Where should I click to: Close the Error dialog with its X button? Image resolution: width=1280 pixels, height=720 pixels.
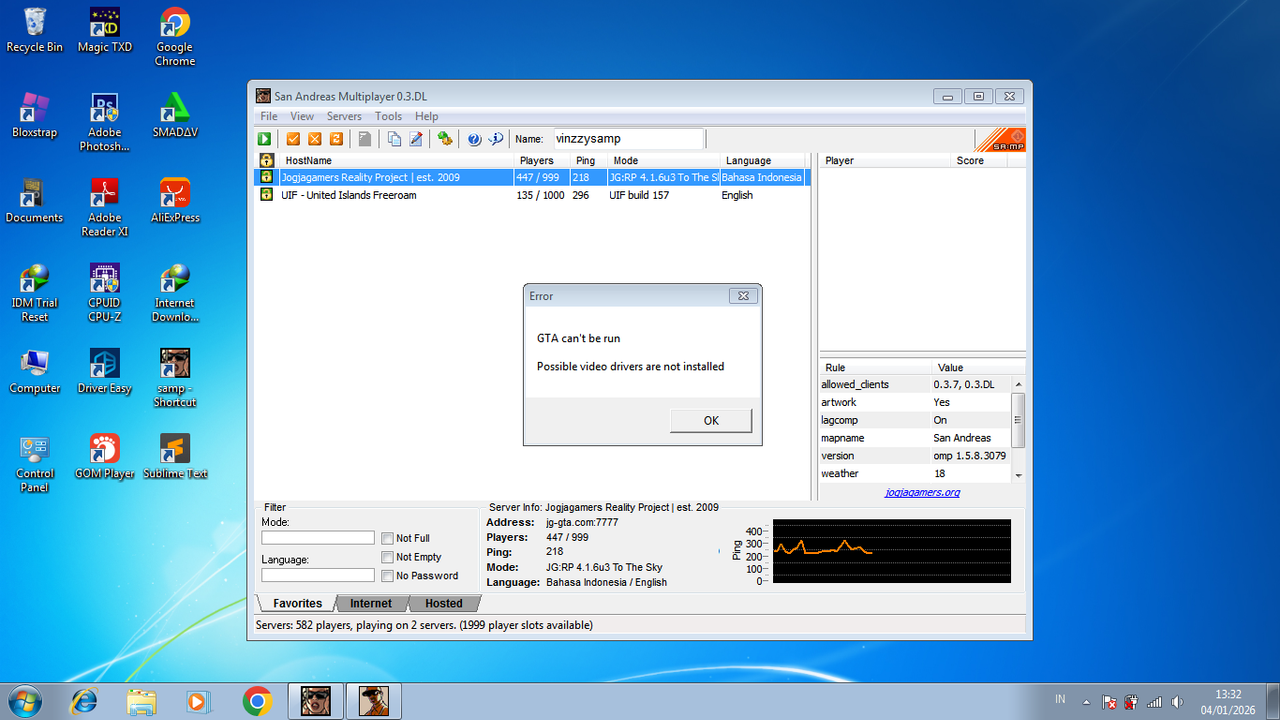tap(742, 296)
